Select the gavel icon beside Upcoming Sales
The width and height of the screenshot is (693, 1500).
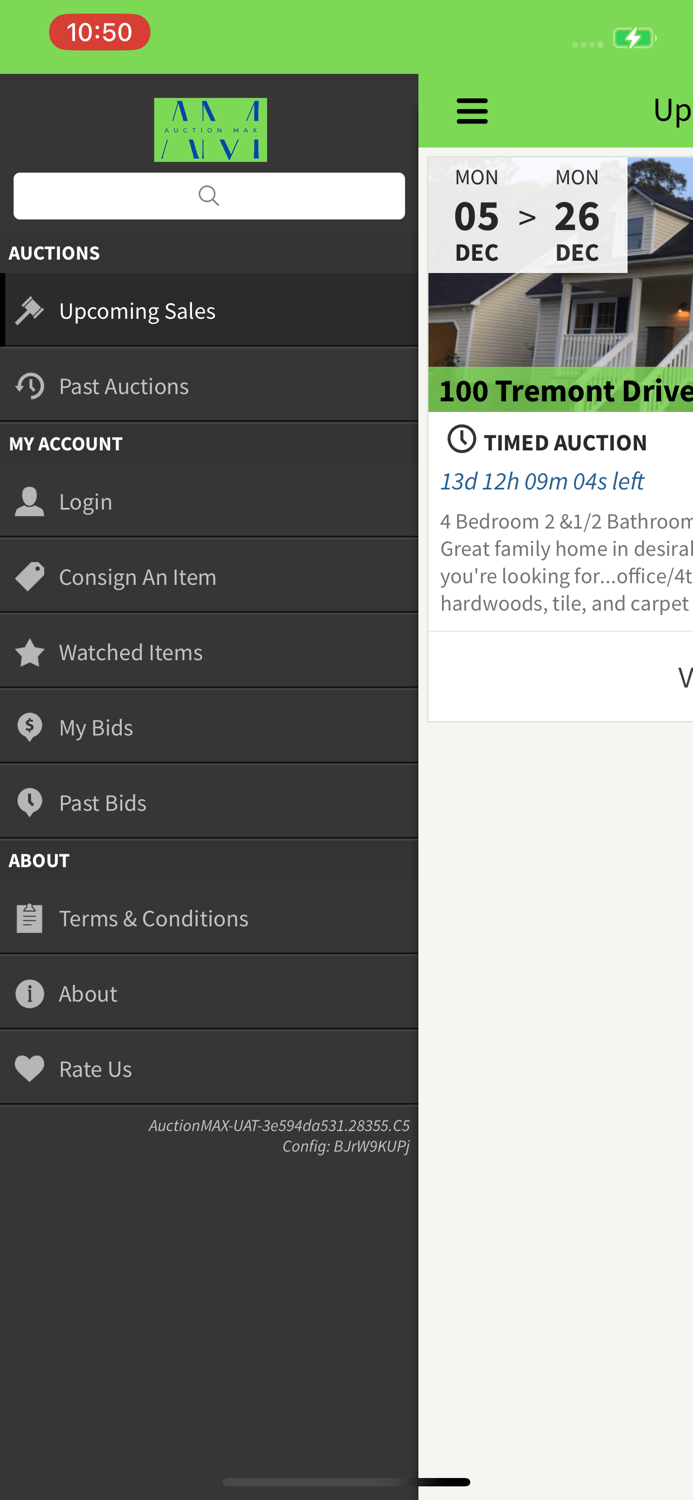point(29,310)
